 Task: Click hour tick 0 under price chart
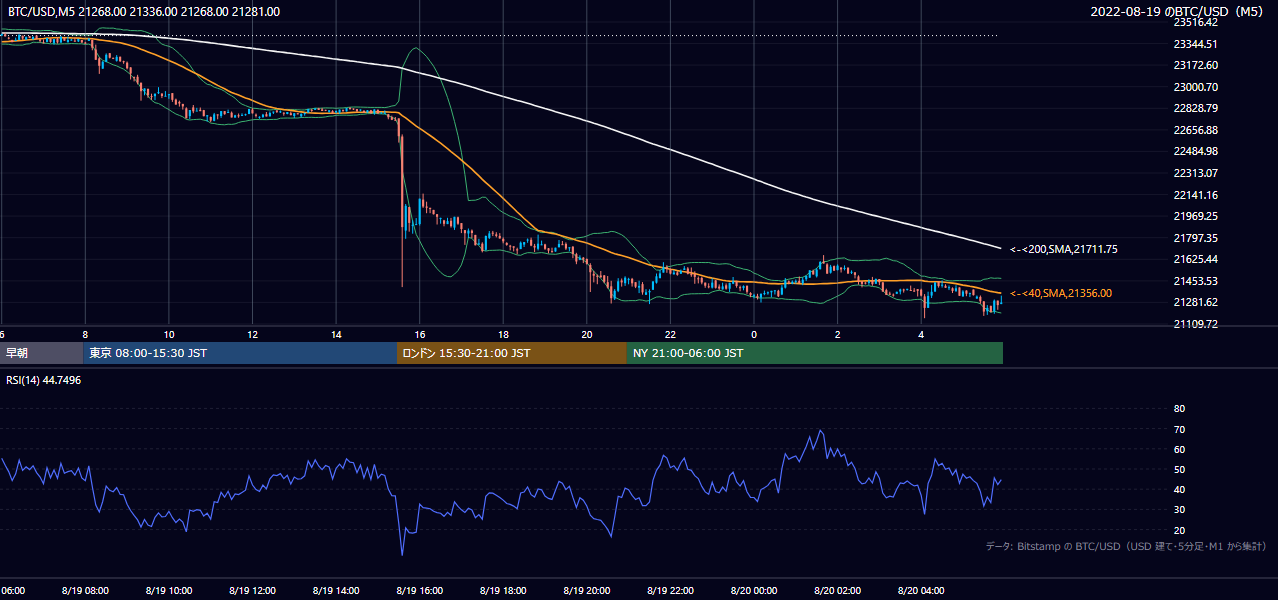coord(754,334)
